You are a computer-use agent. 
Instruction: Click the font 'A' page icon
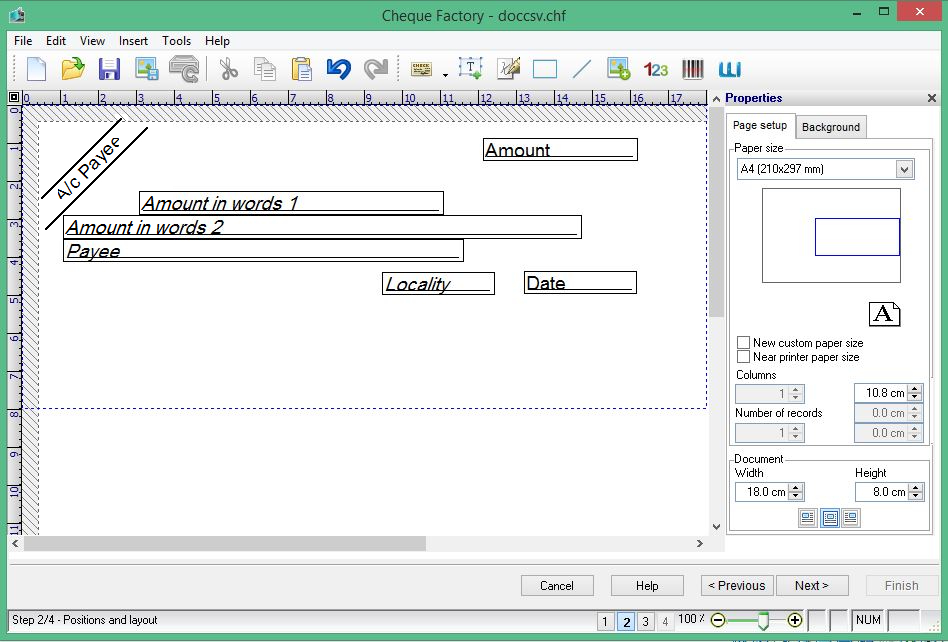[885, 314]
